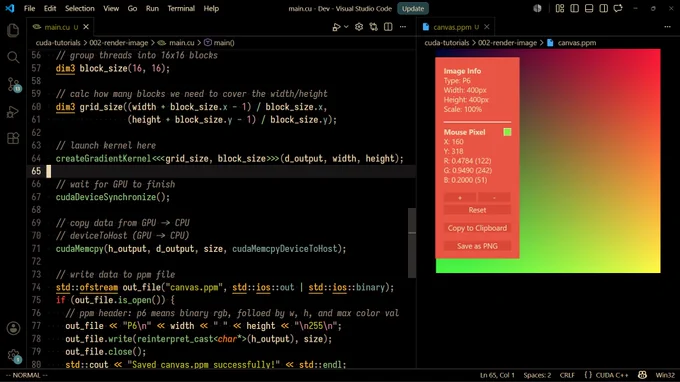Open the Selection menu
This screenshot has width=680, height=382.
tap(80, 8)
